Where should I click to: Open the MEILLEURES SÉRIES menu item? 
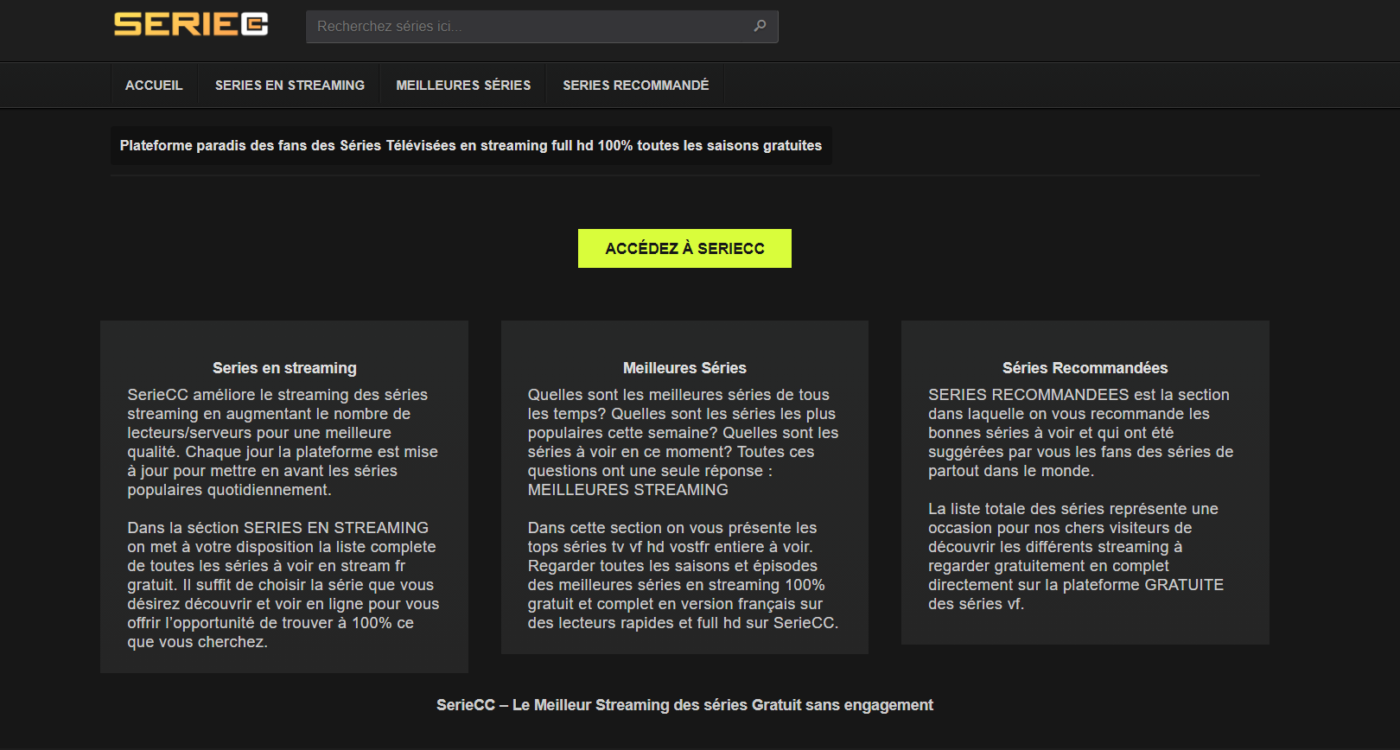pos(463,85)
